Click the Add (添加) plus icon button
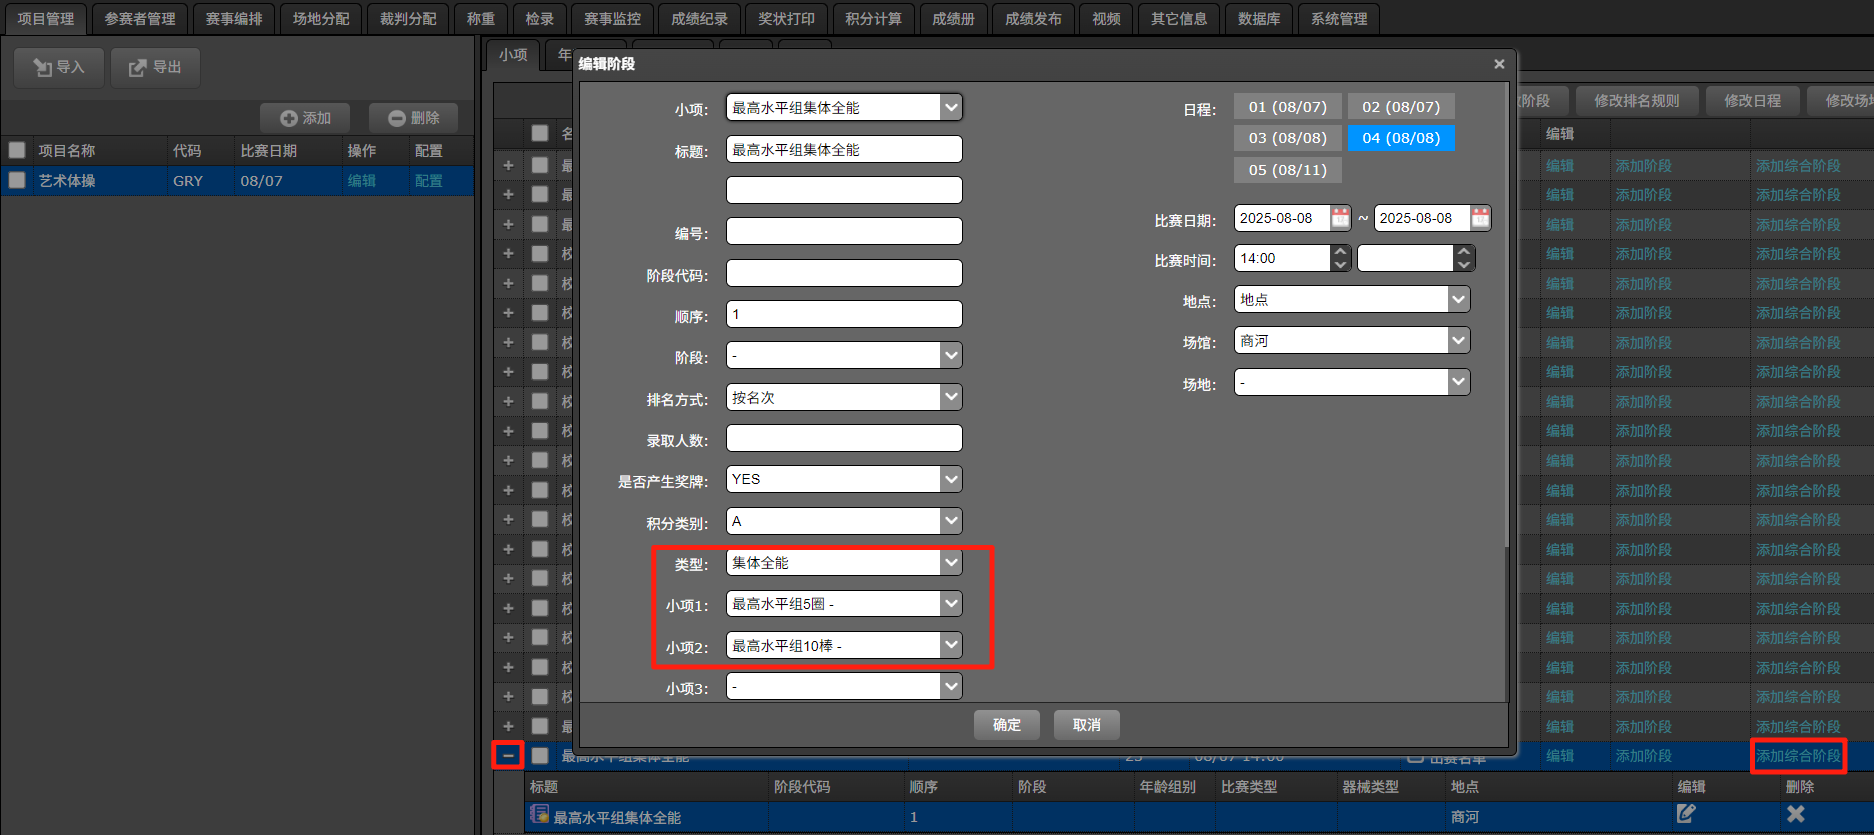Viewport: 1874px width, 835px height. point(289,118)
